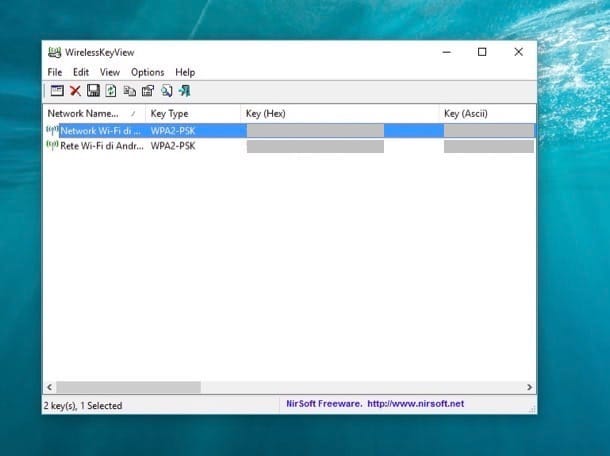Open the http://www.nirsoft.net link

pyautogui.click(x=415, y=404)
